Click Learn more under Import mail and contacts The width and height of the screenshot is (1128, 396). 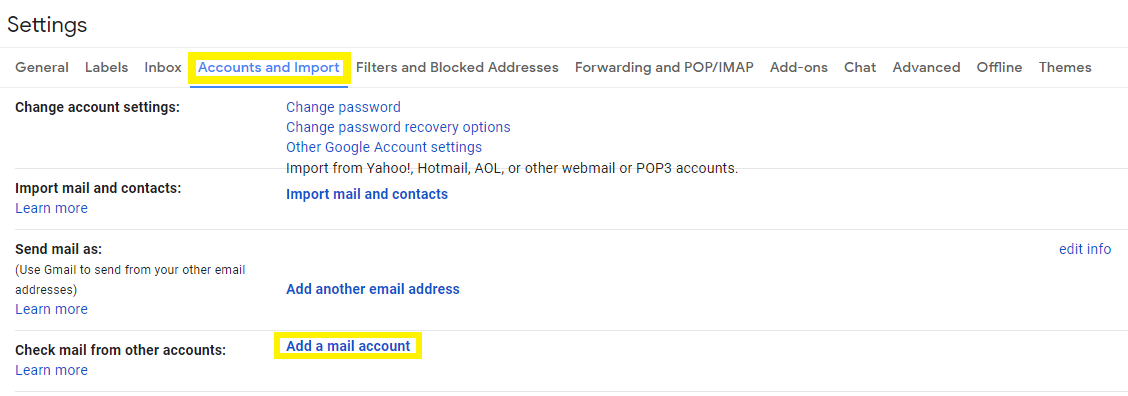click(51, 208)
